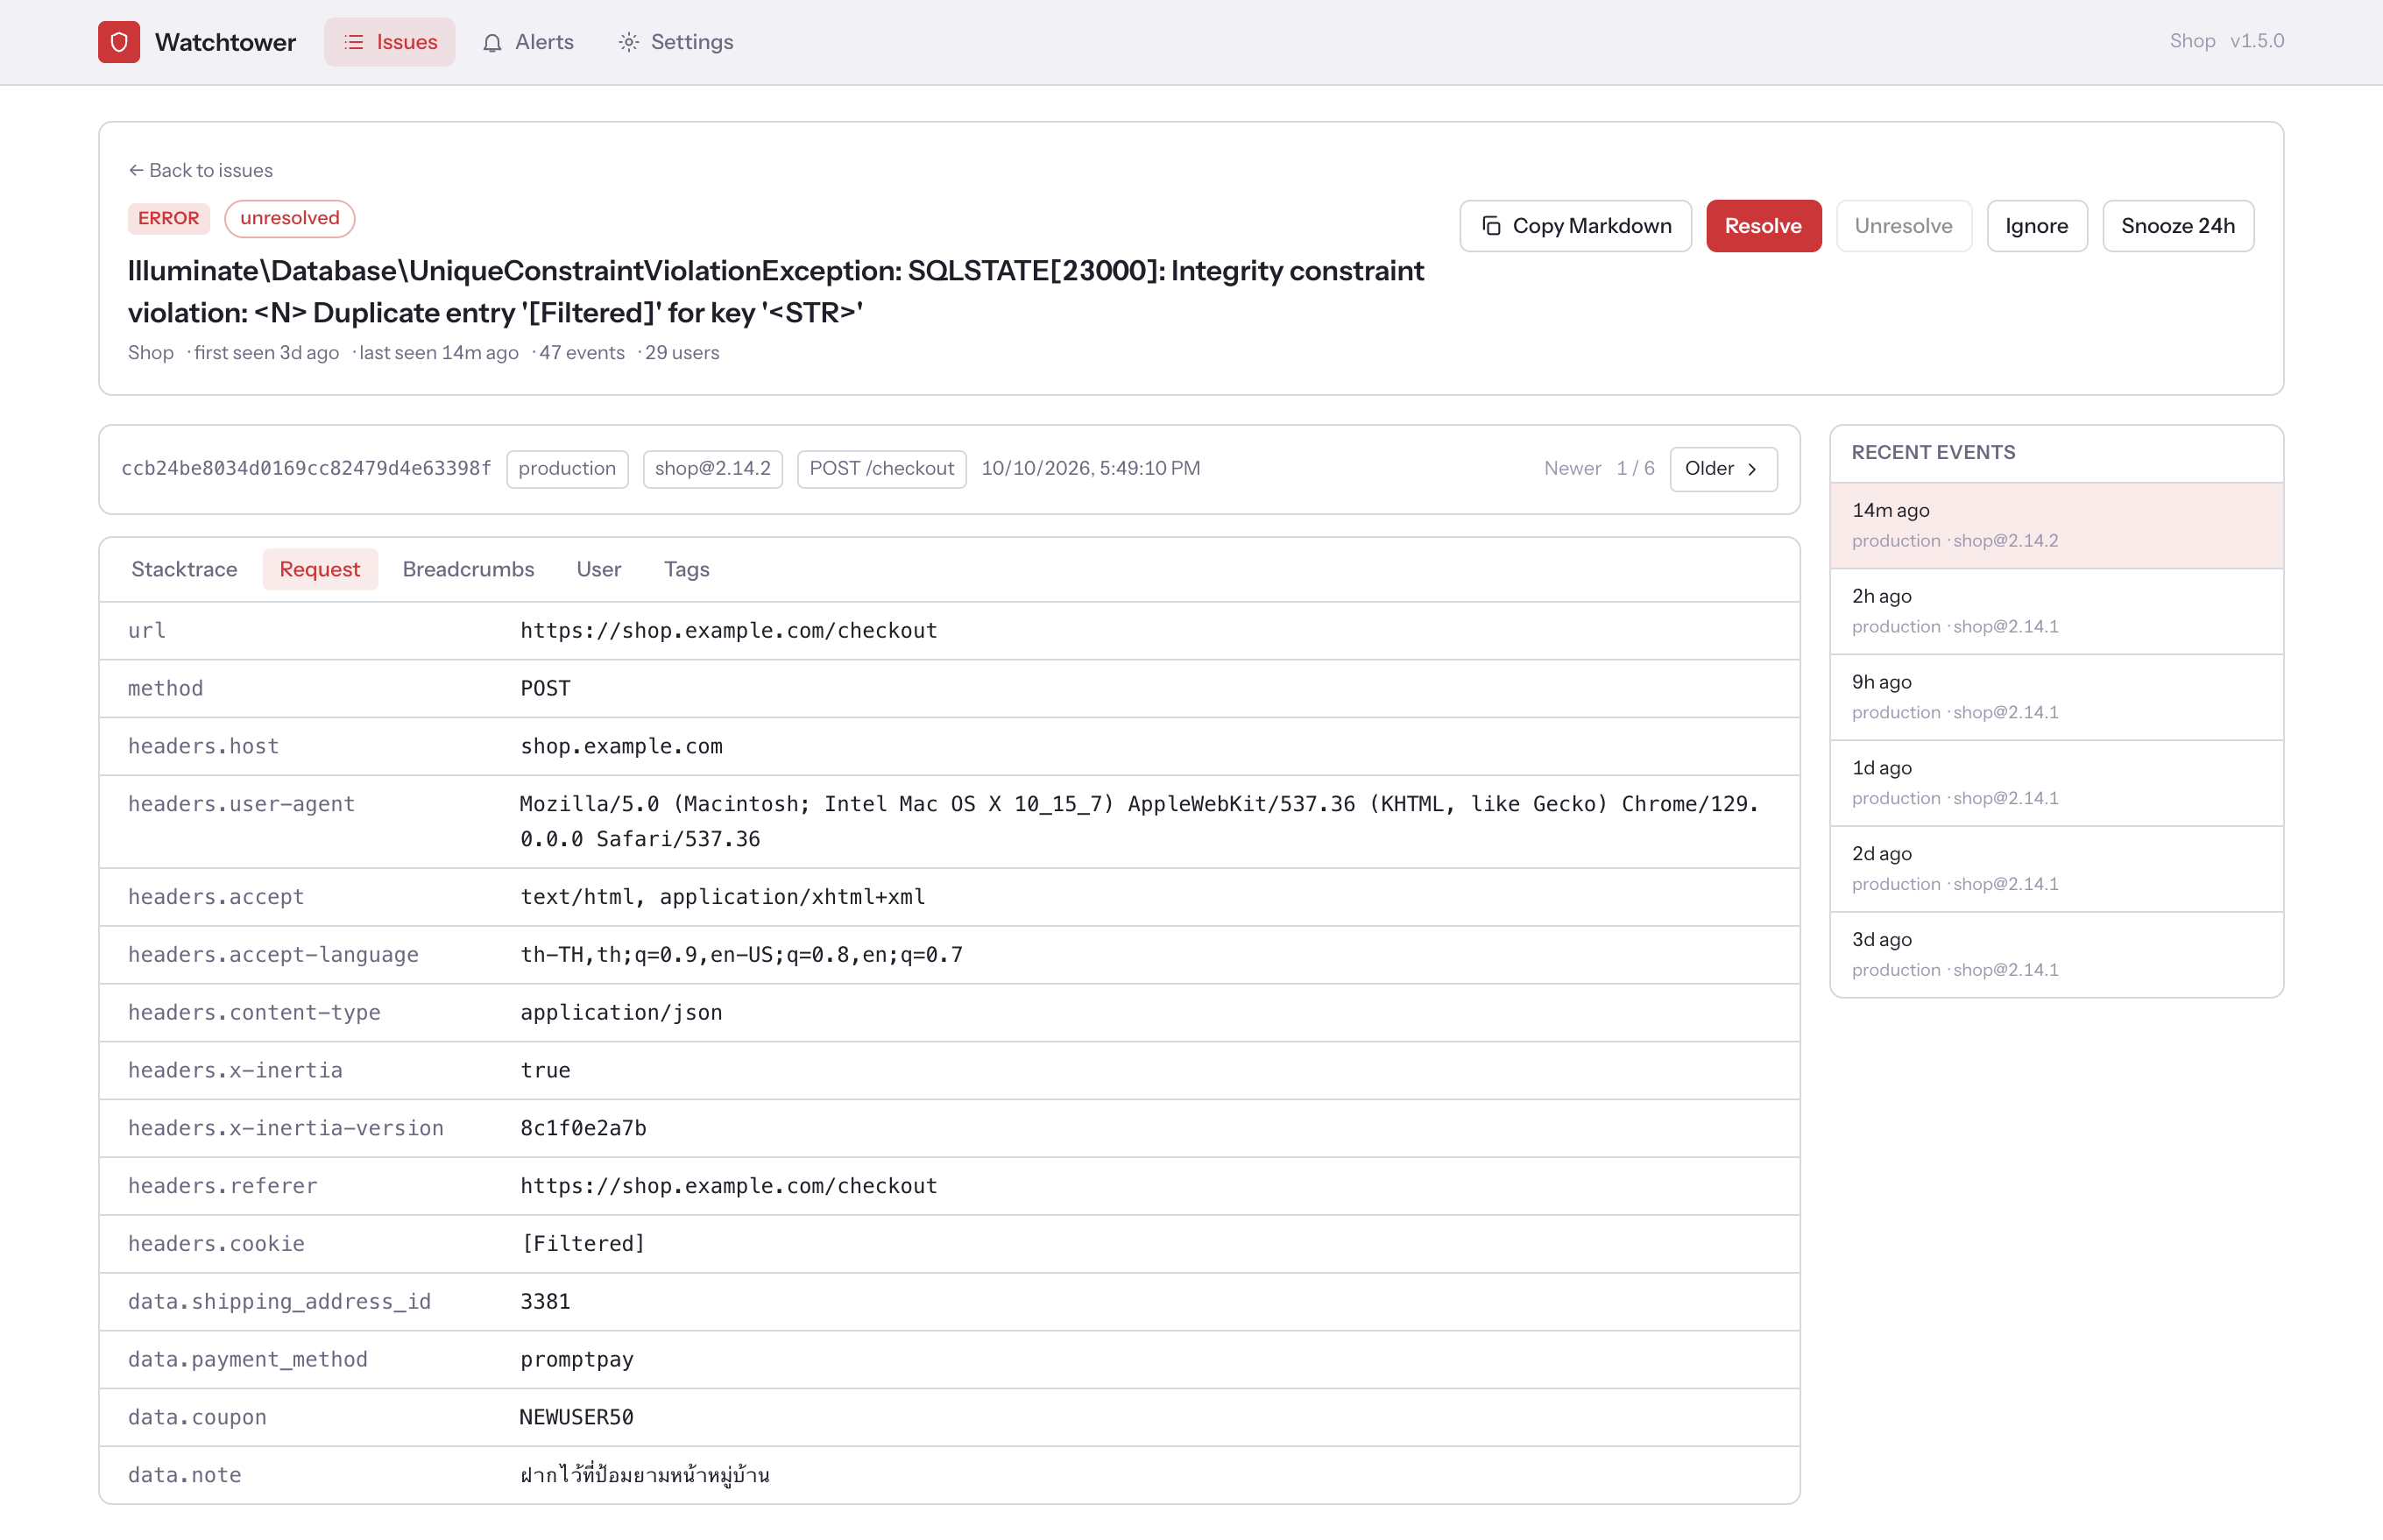This screenshot has height=1540, width=2383.
Task: Ignore this issue
Action: [x=2036, y=226]
